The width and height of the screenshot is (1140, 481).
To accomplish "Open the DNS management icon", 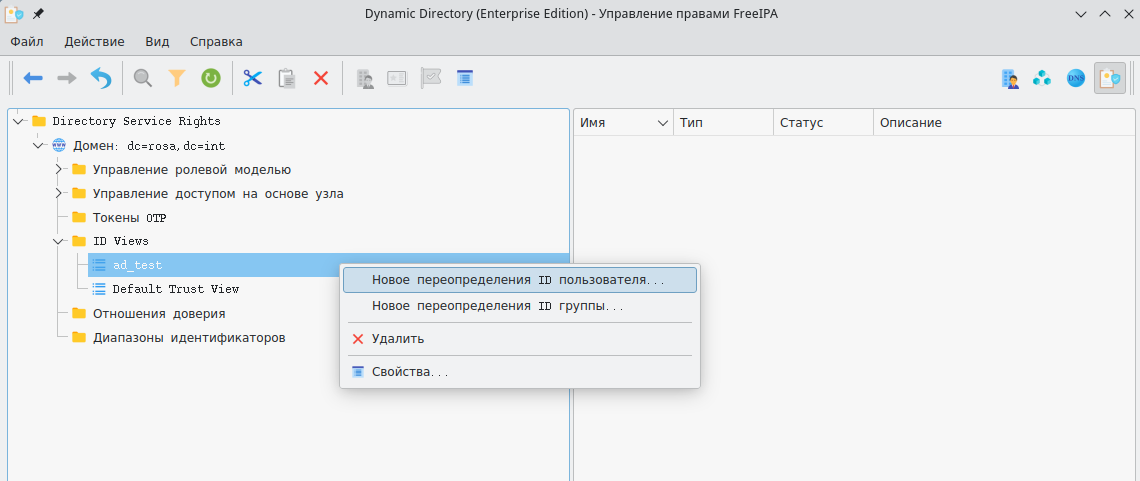I will pyautogui.click(x=1076, y=78).
